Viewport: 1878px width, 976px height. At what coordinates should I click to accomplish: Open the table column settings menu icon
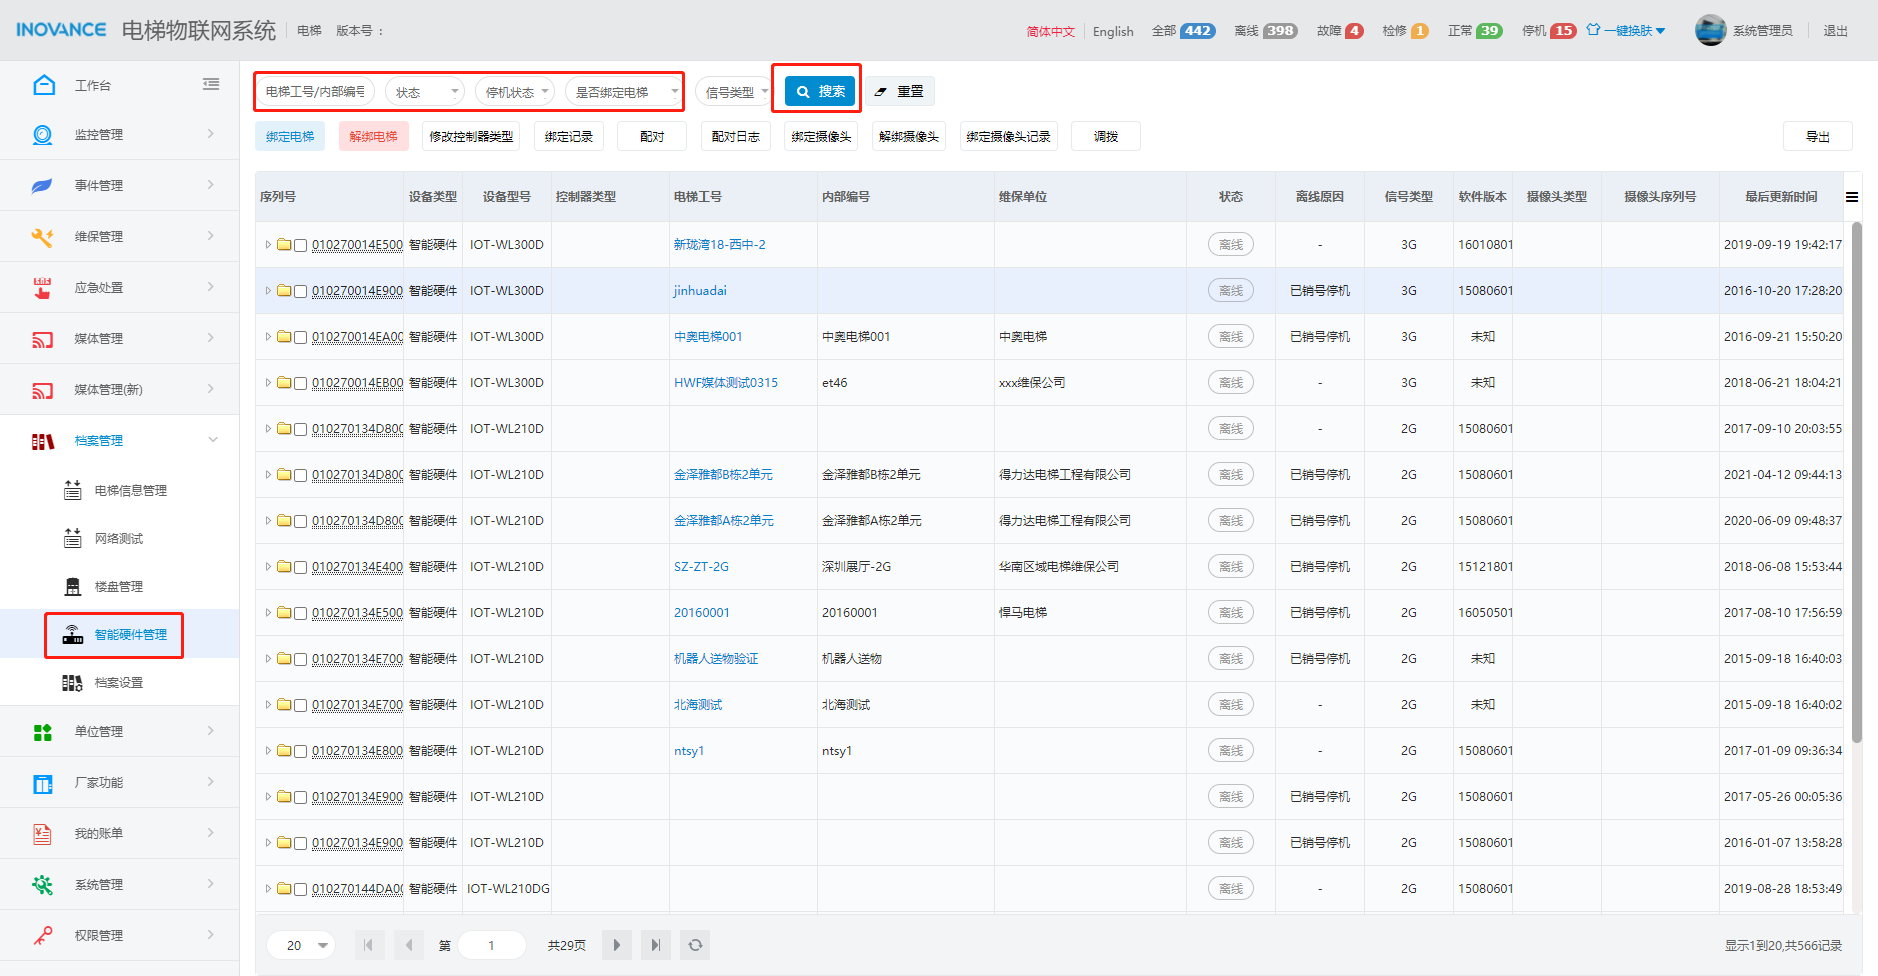1851,197
